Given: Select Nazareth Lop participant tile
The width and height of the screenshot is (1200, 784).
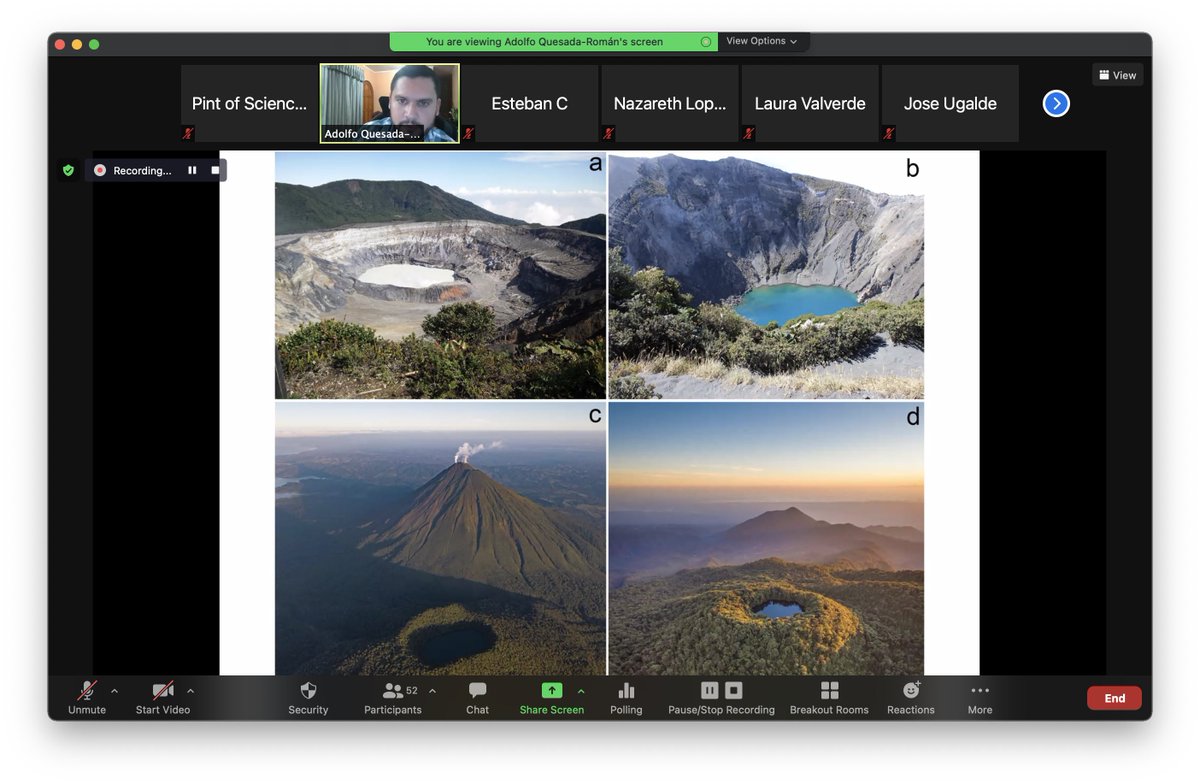Looking at the screenshot, I should (x=669, y=103).
